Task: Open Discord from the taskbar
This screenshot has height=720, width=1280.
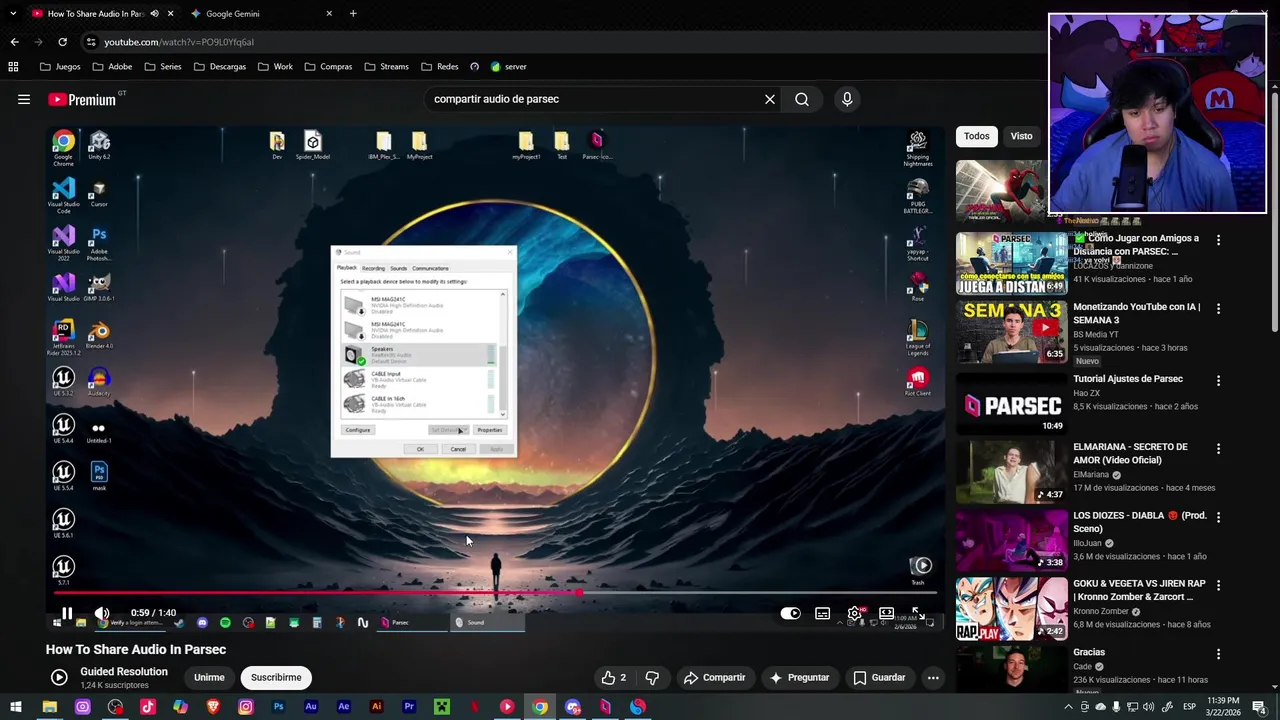Action: click(x=572, y=707)
